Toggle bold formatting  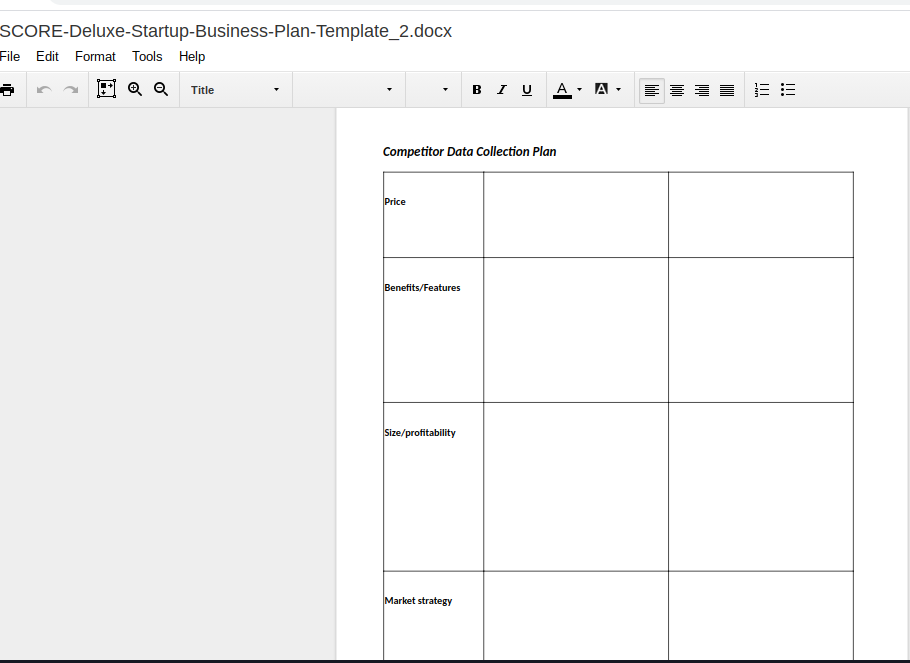[477, 89]
